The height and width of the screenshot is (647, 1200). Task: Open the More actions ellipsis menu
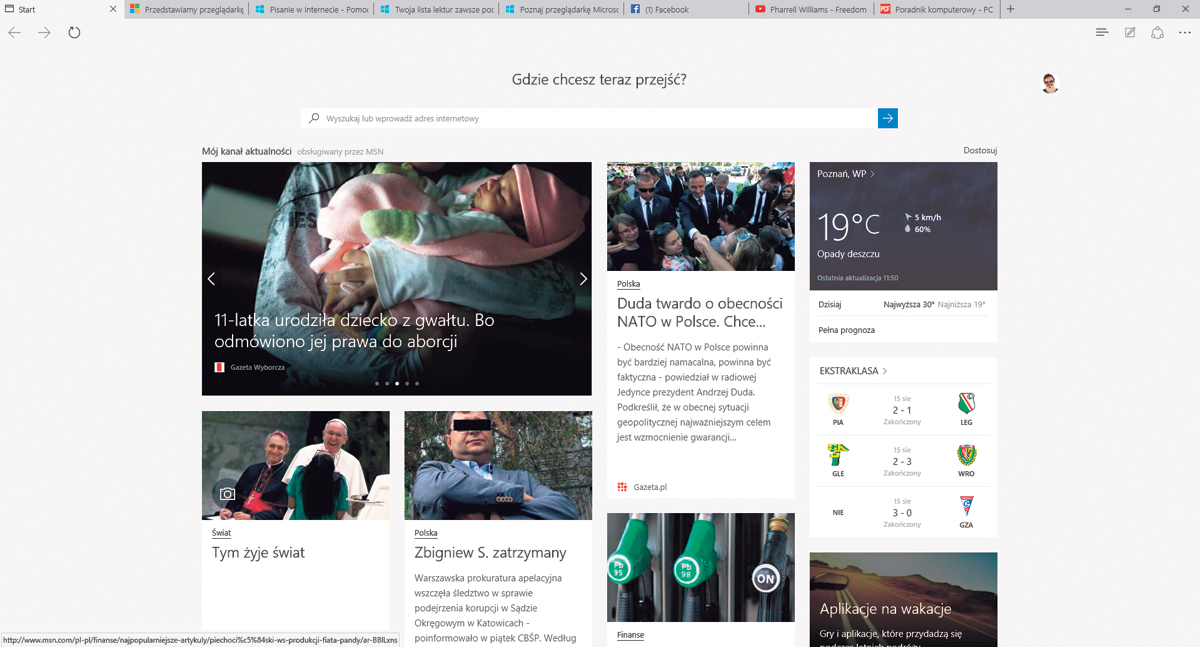(x=1185, y=33)
